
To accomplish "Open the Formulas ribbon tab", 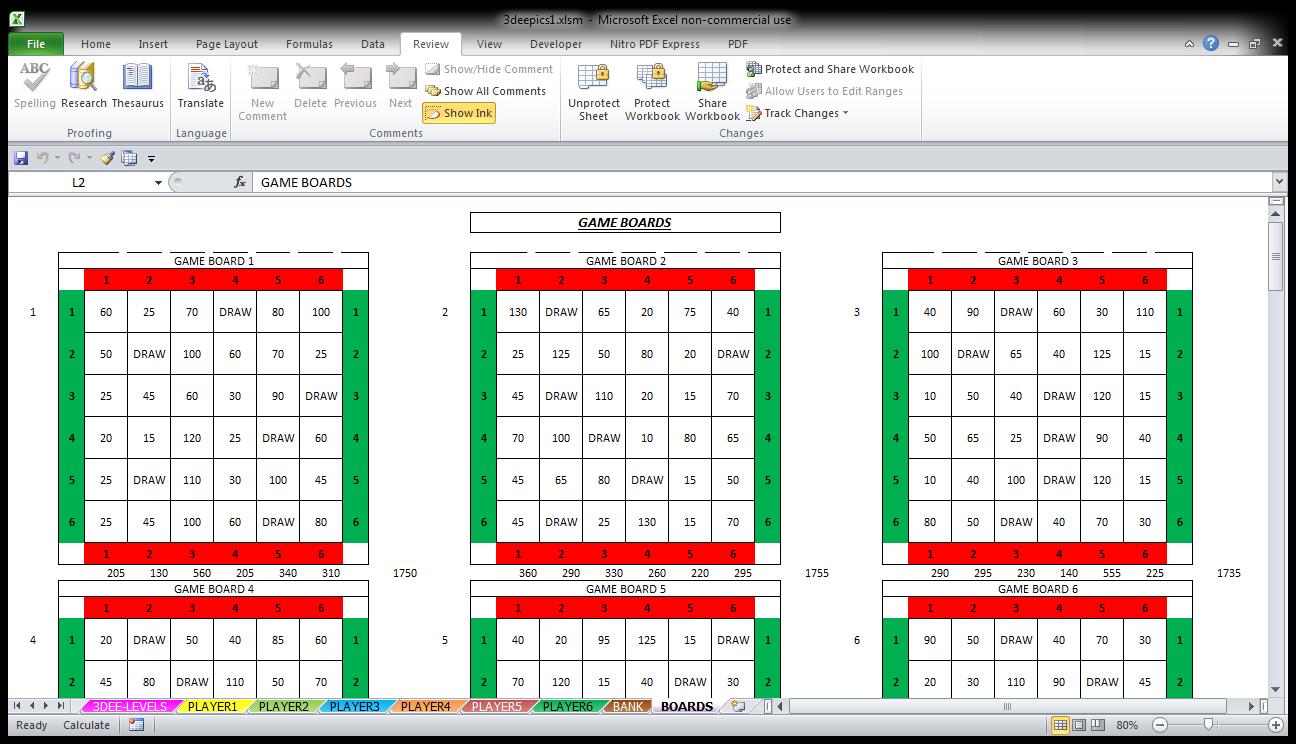I will 309,44.
